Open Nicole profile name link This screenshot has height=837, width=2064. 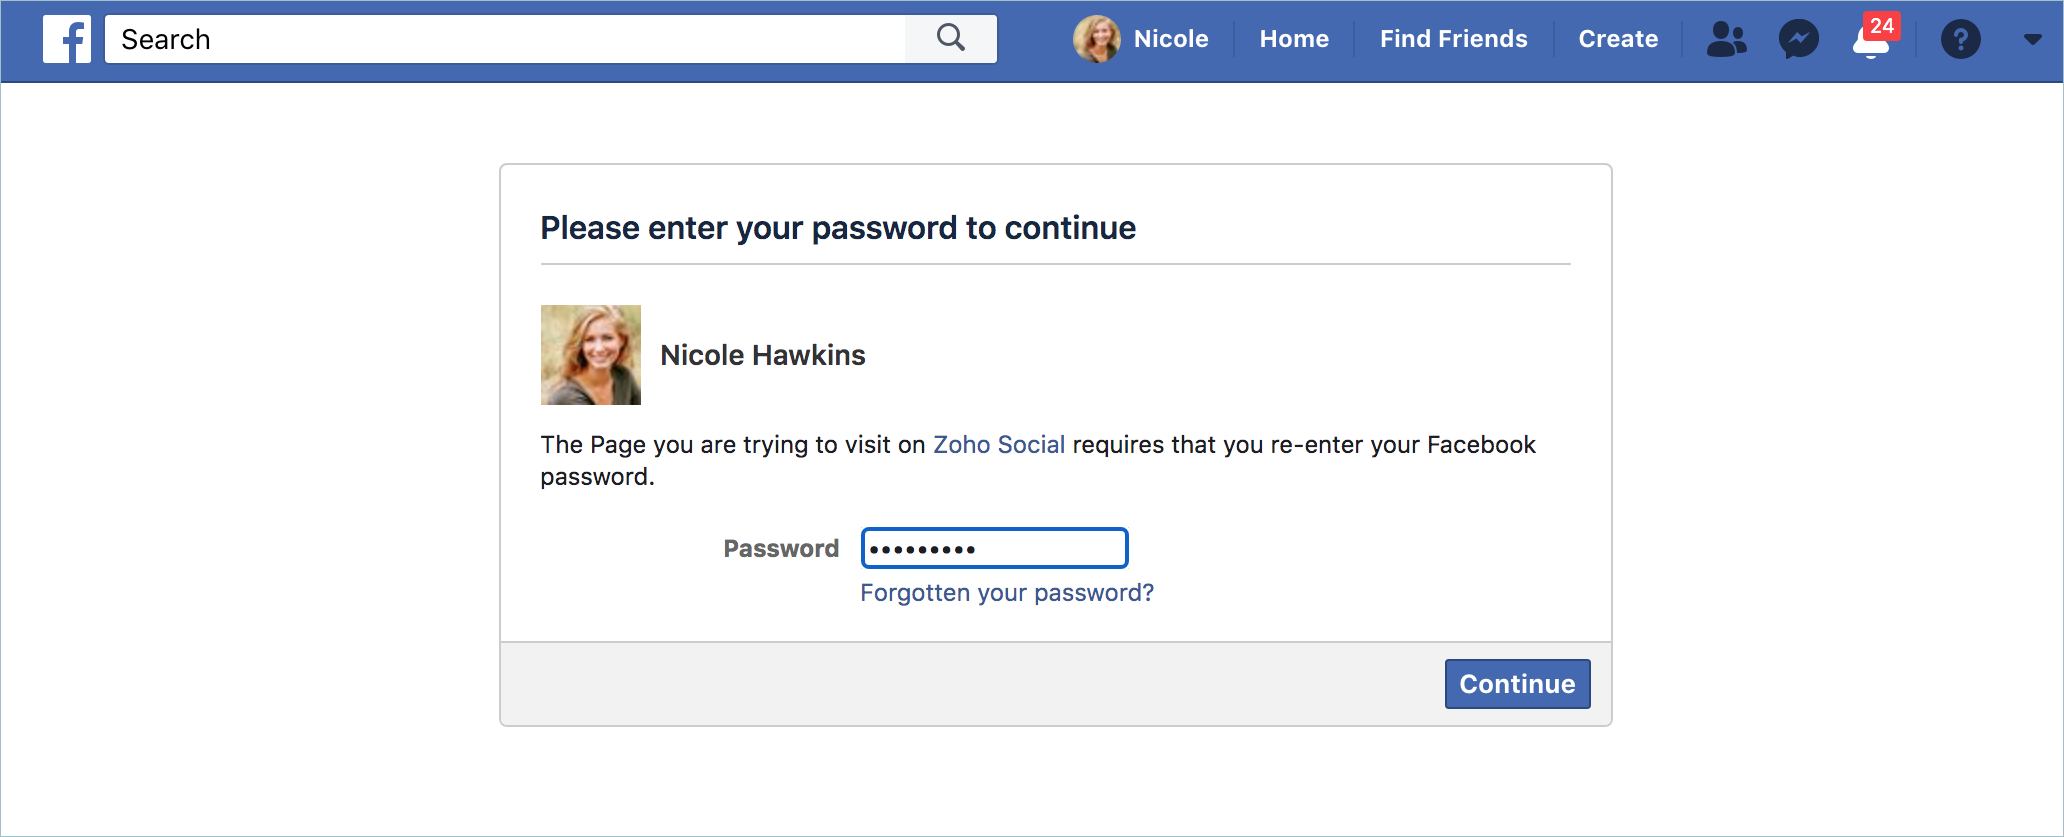[x=1171, y=39]
